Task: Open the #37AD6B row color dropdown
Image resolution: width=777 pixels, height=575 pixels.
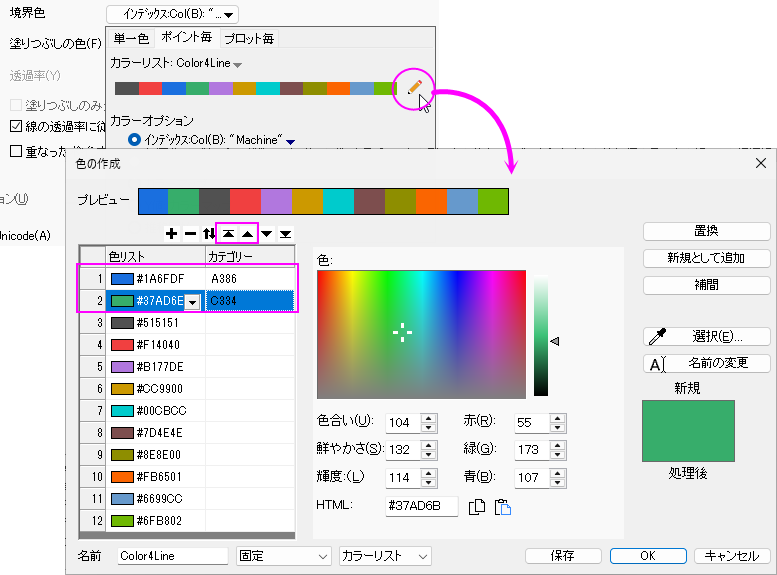Action: pyautogui.click(x=193, y=301)
